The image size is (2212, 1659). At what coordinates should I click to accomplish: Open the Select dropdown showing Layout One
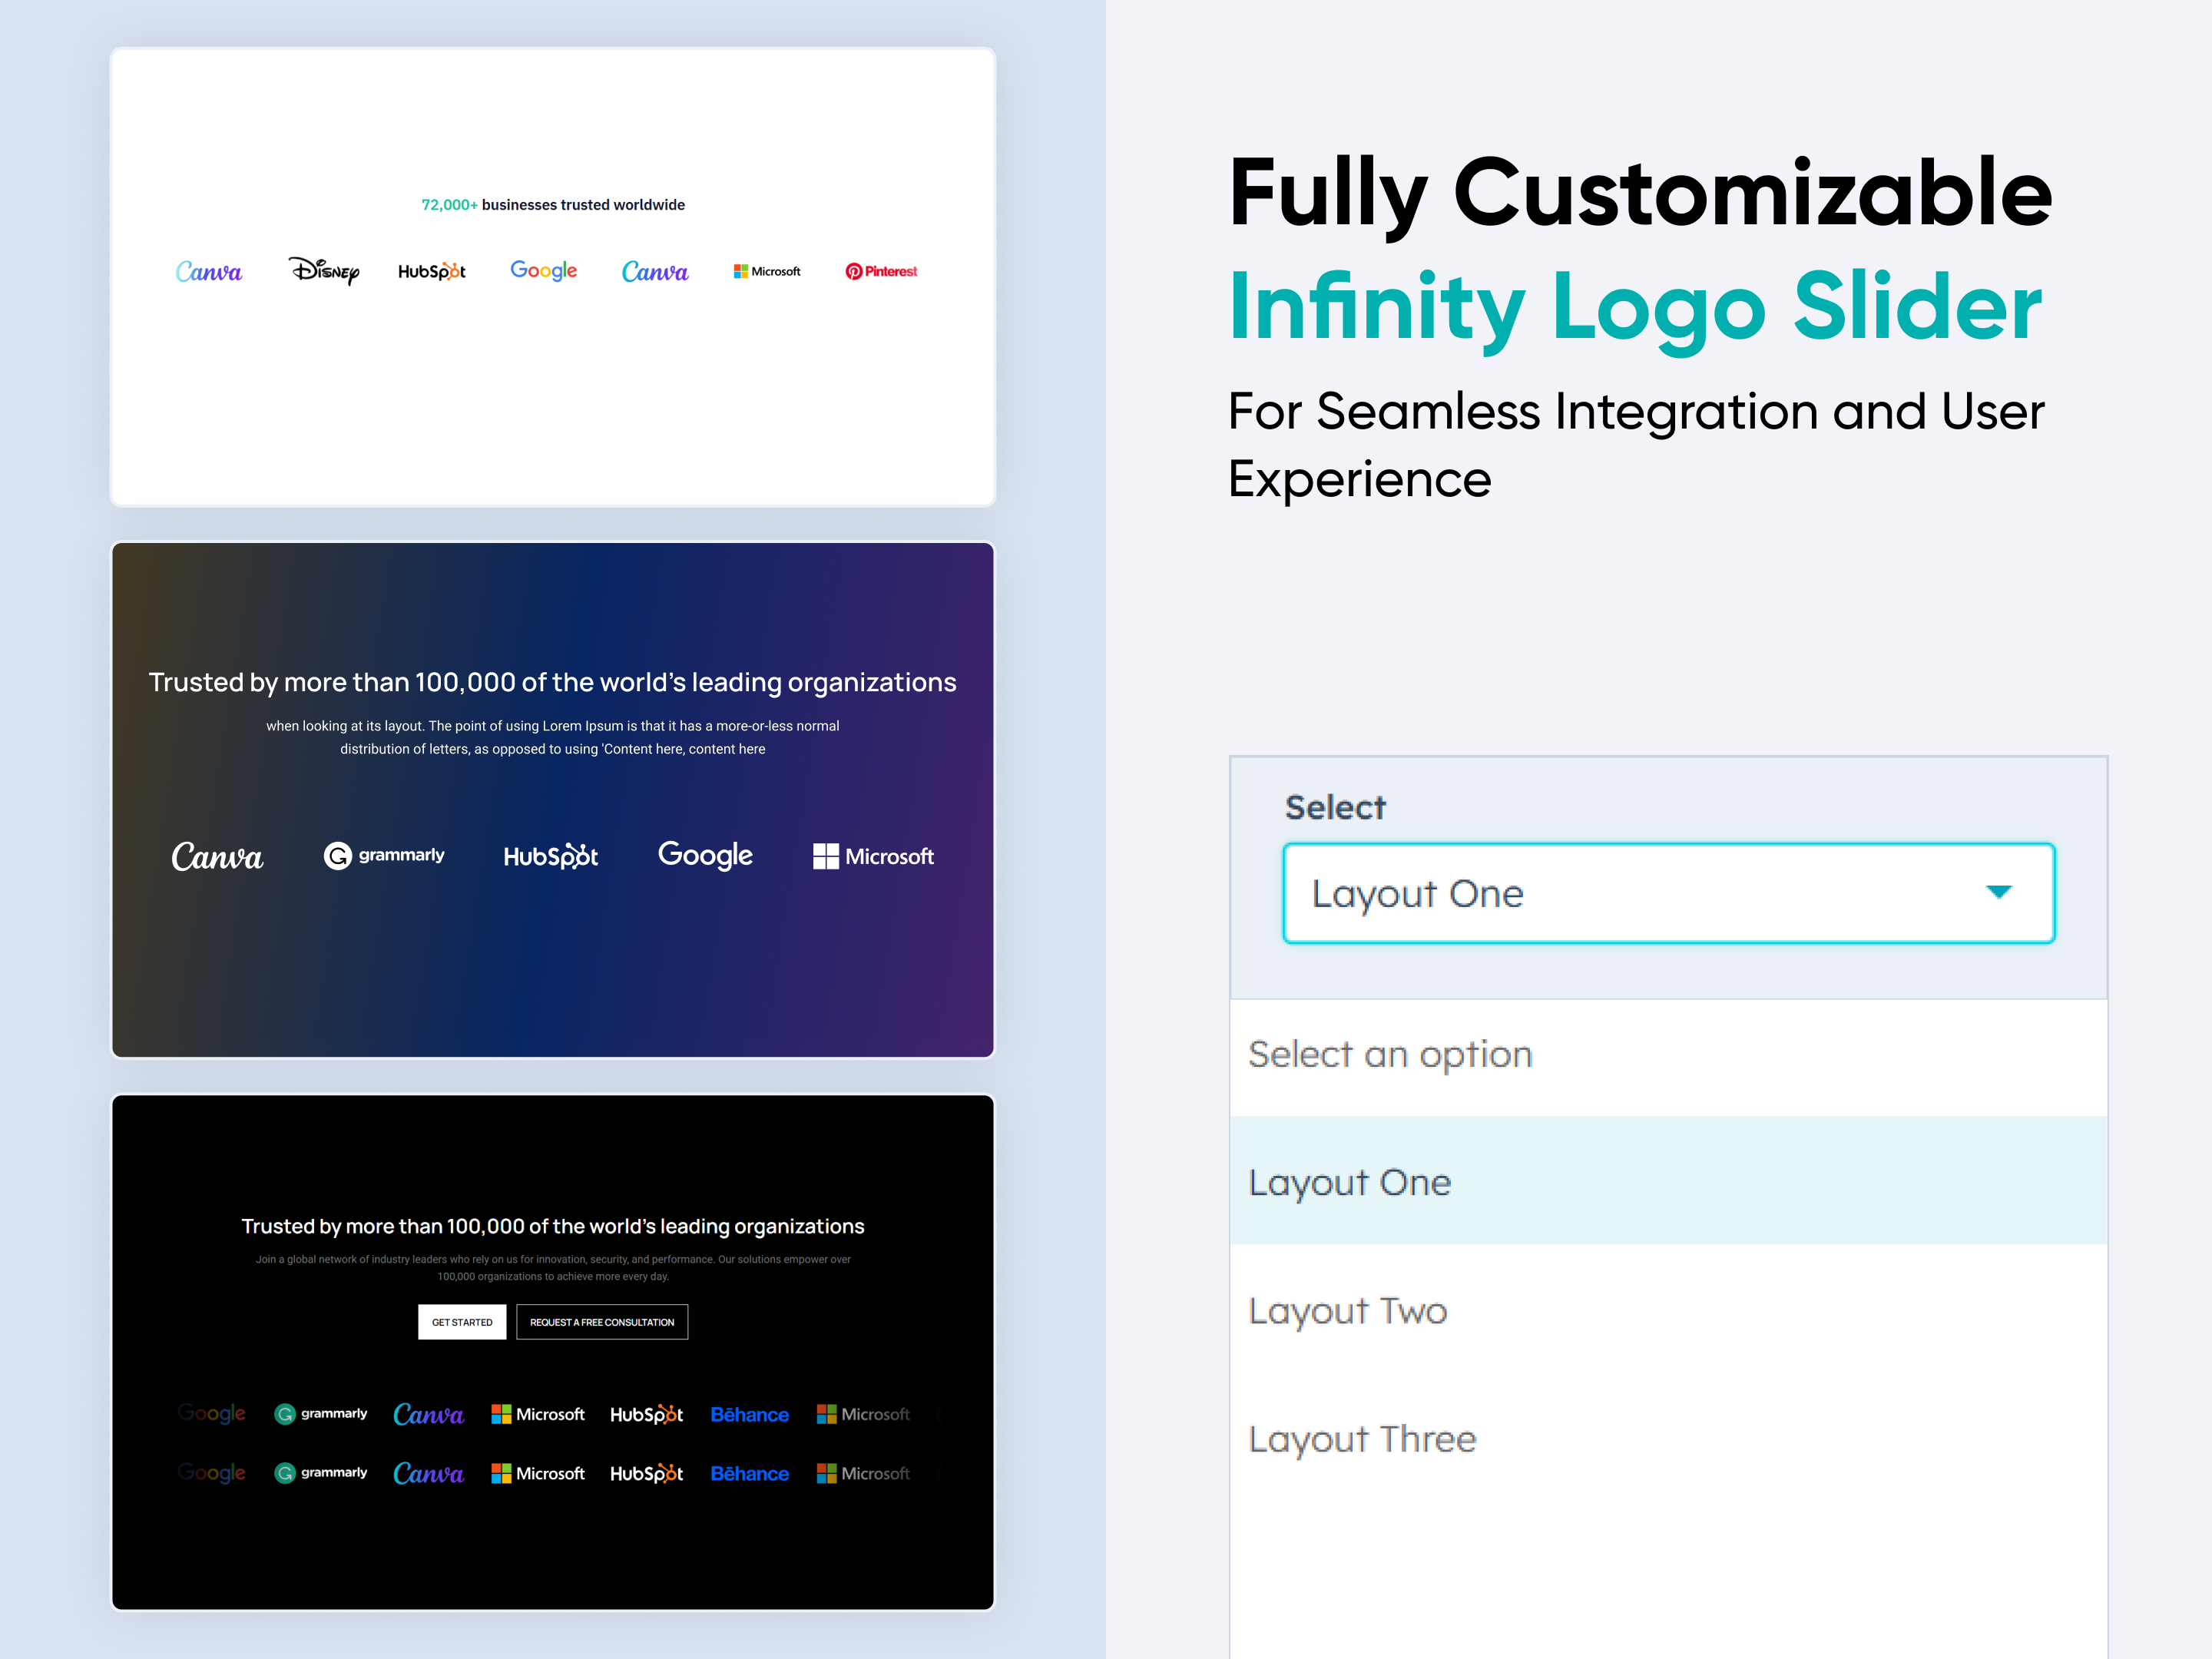(1669, 893)
